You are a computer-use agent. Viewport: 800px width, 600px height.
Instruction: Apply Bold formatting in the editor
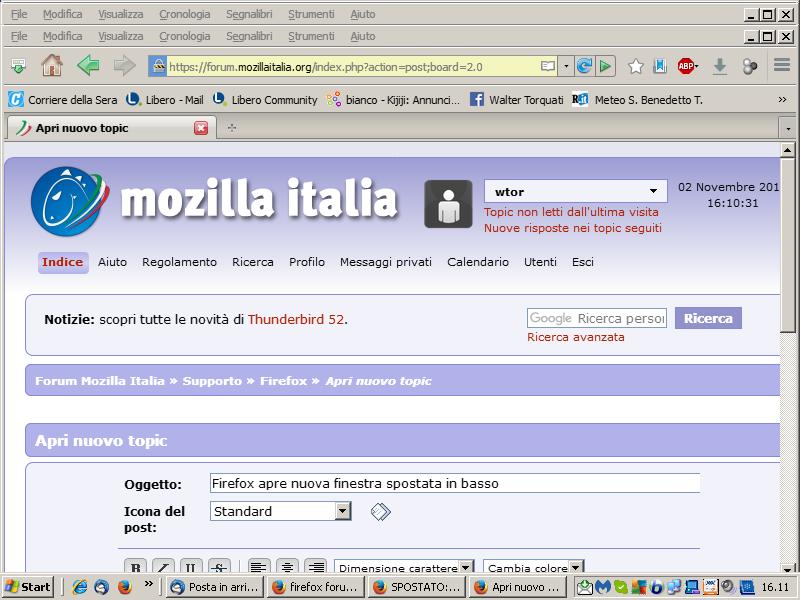tap(136, 567)
